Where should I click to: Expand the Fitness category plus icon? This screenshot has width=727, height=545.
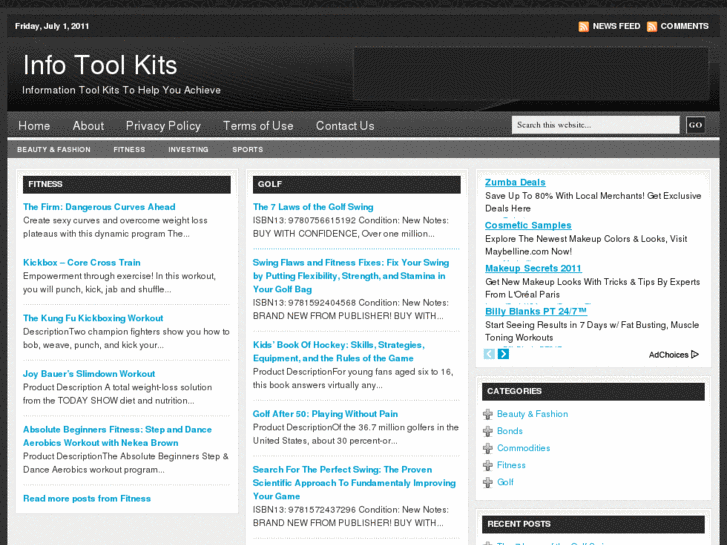[x=488, y=465]
